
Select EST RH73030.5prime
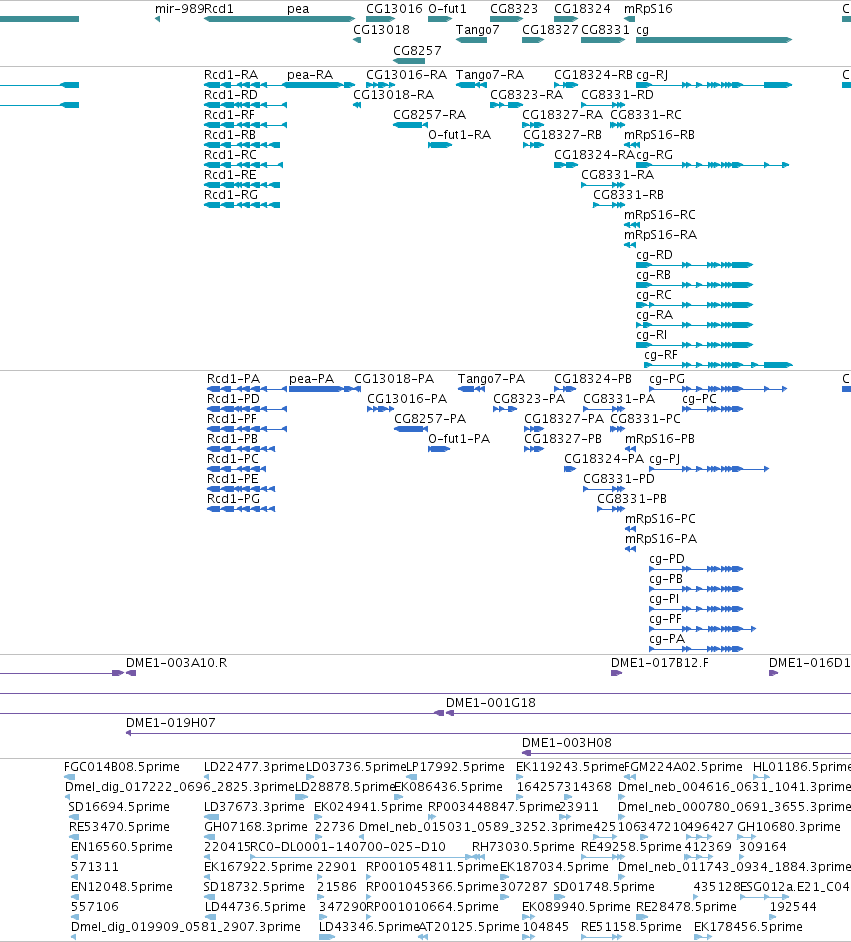pyautogui.click(x=523, y=847)
